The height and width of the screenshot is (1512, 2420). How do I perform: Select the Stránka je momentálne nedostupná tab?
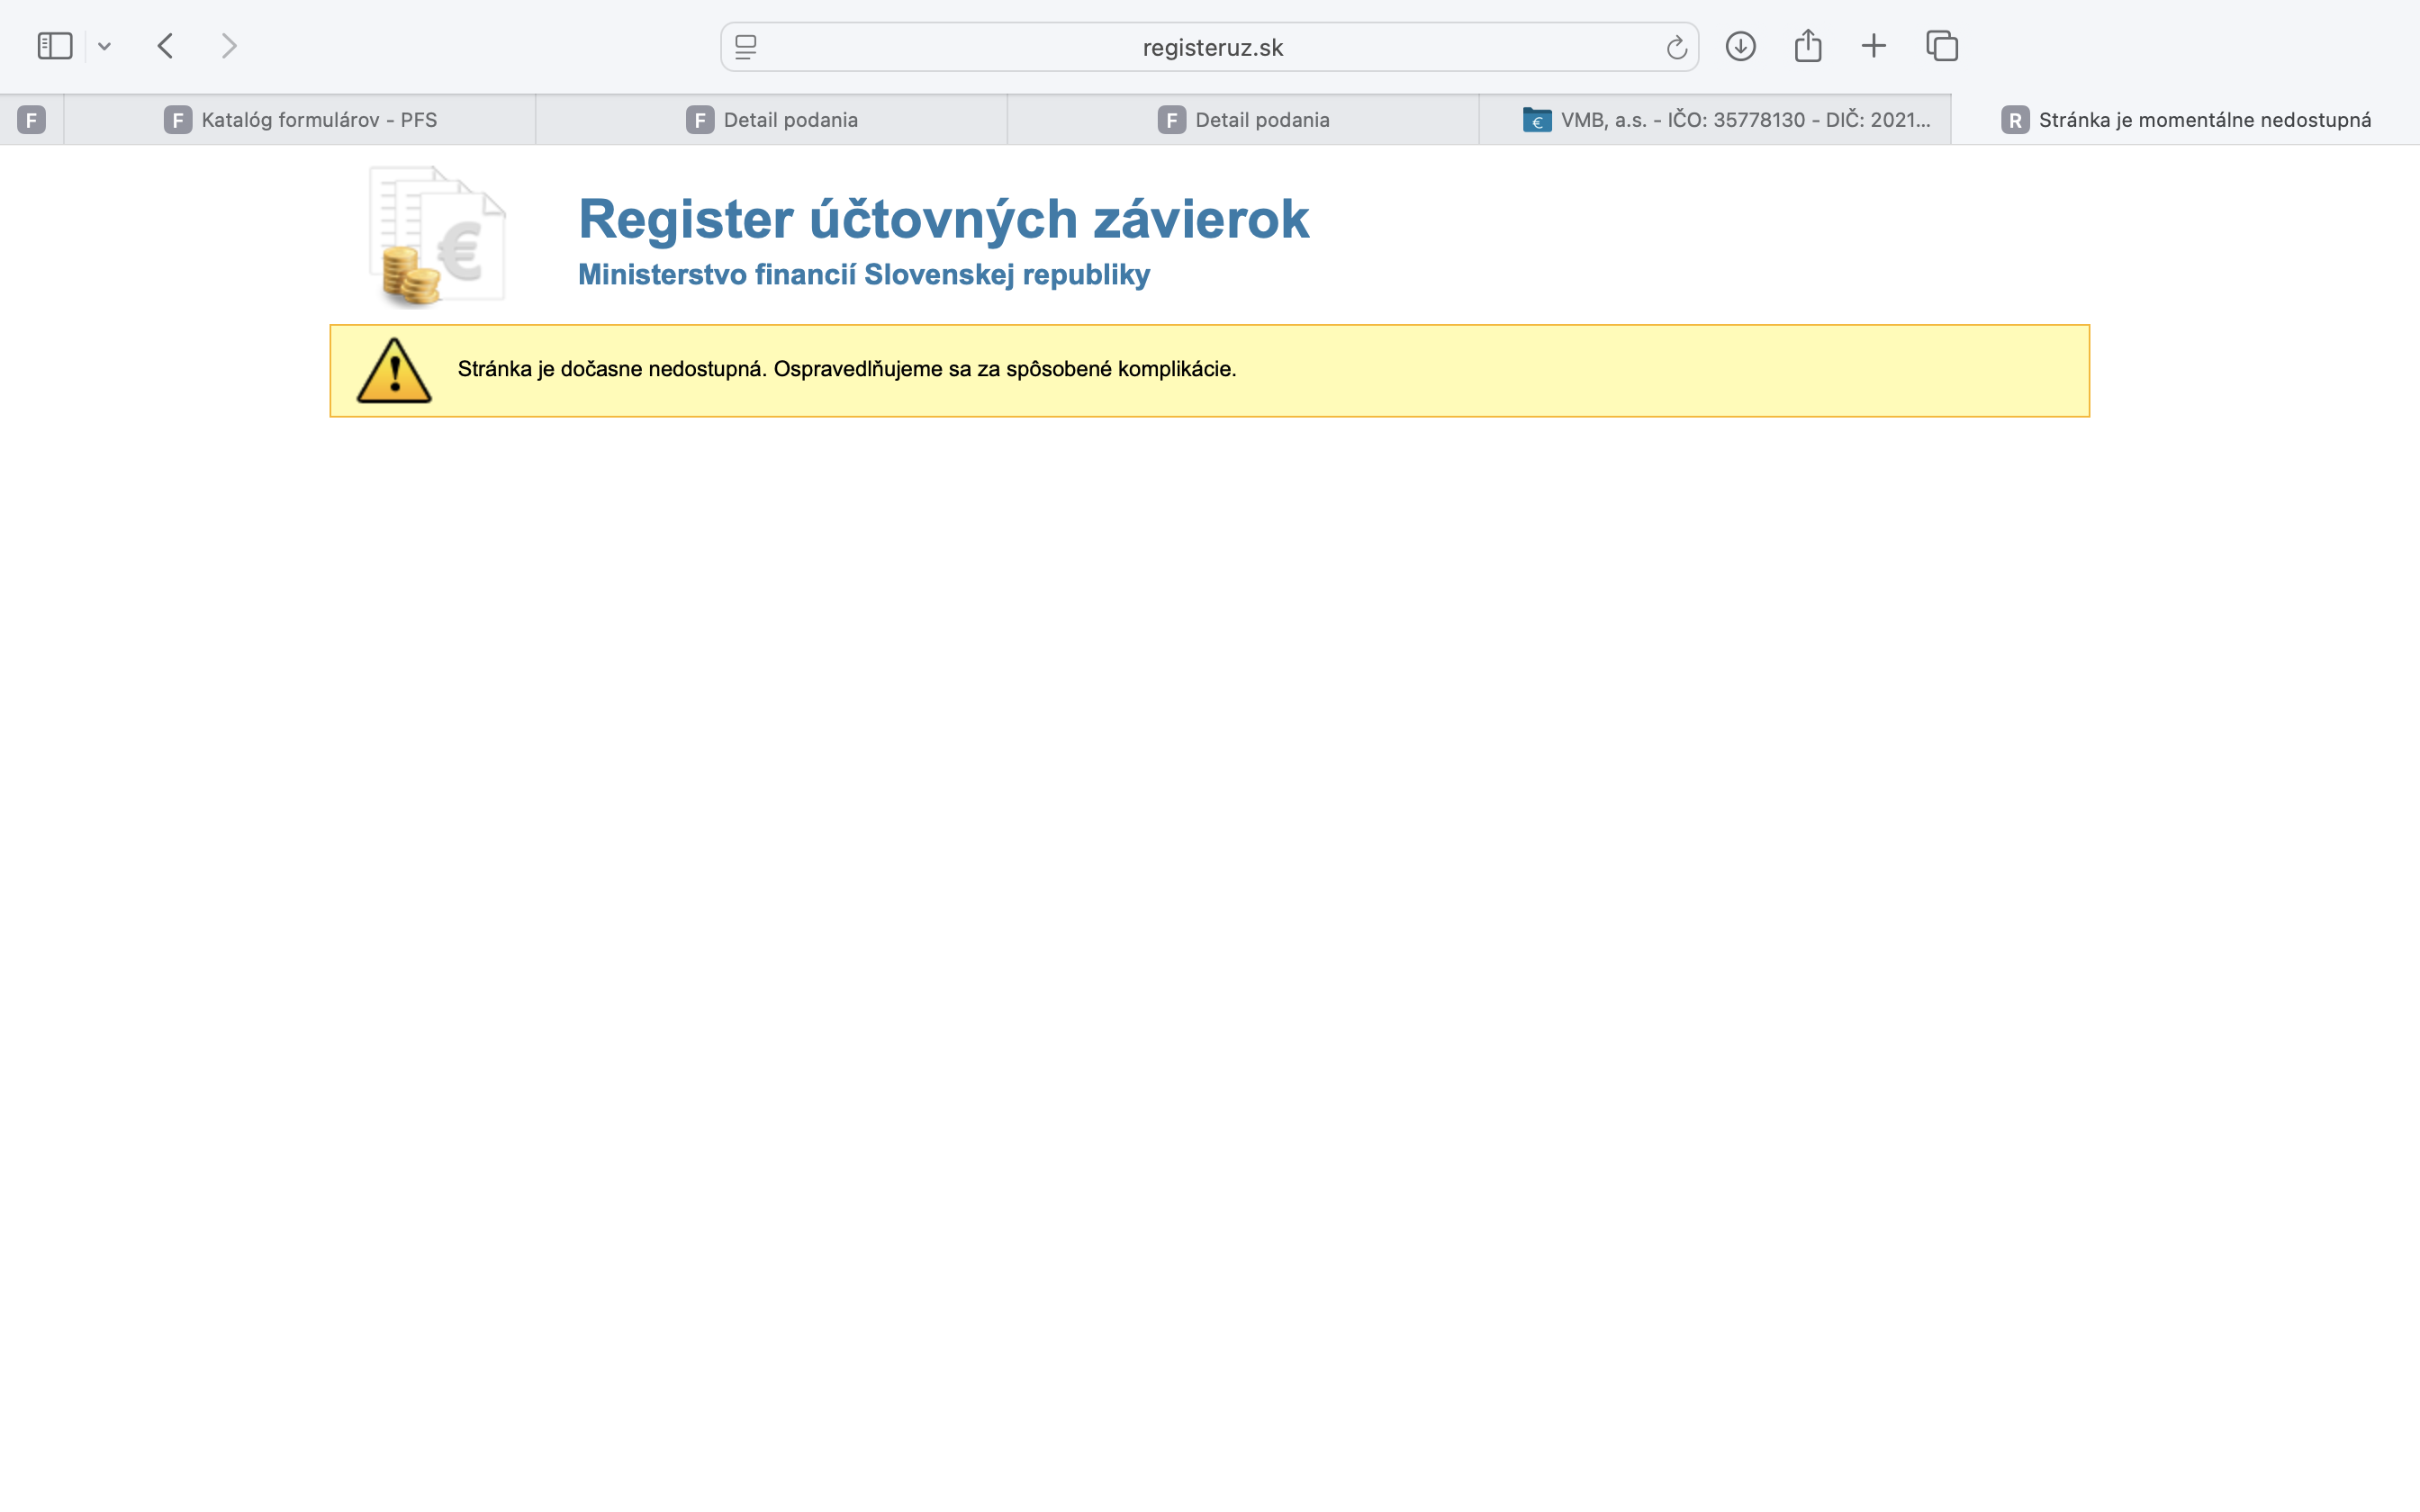(2186, 120)
